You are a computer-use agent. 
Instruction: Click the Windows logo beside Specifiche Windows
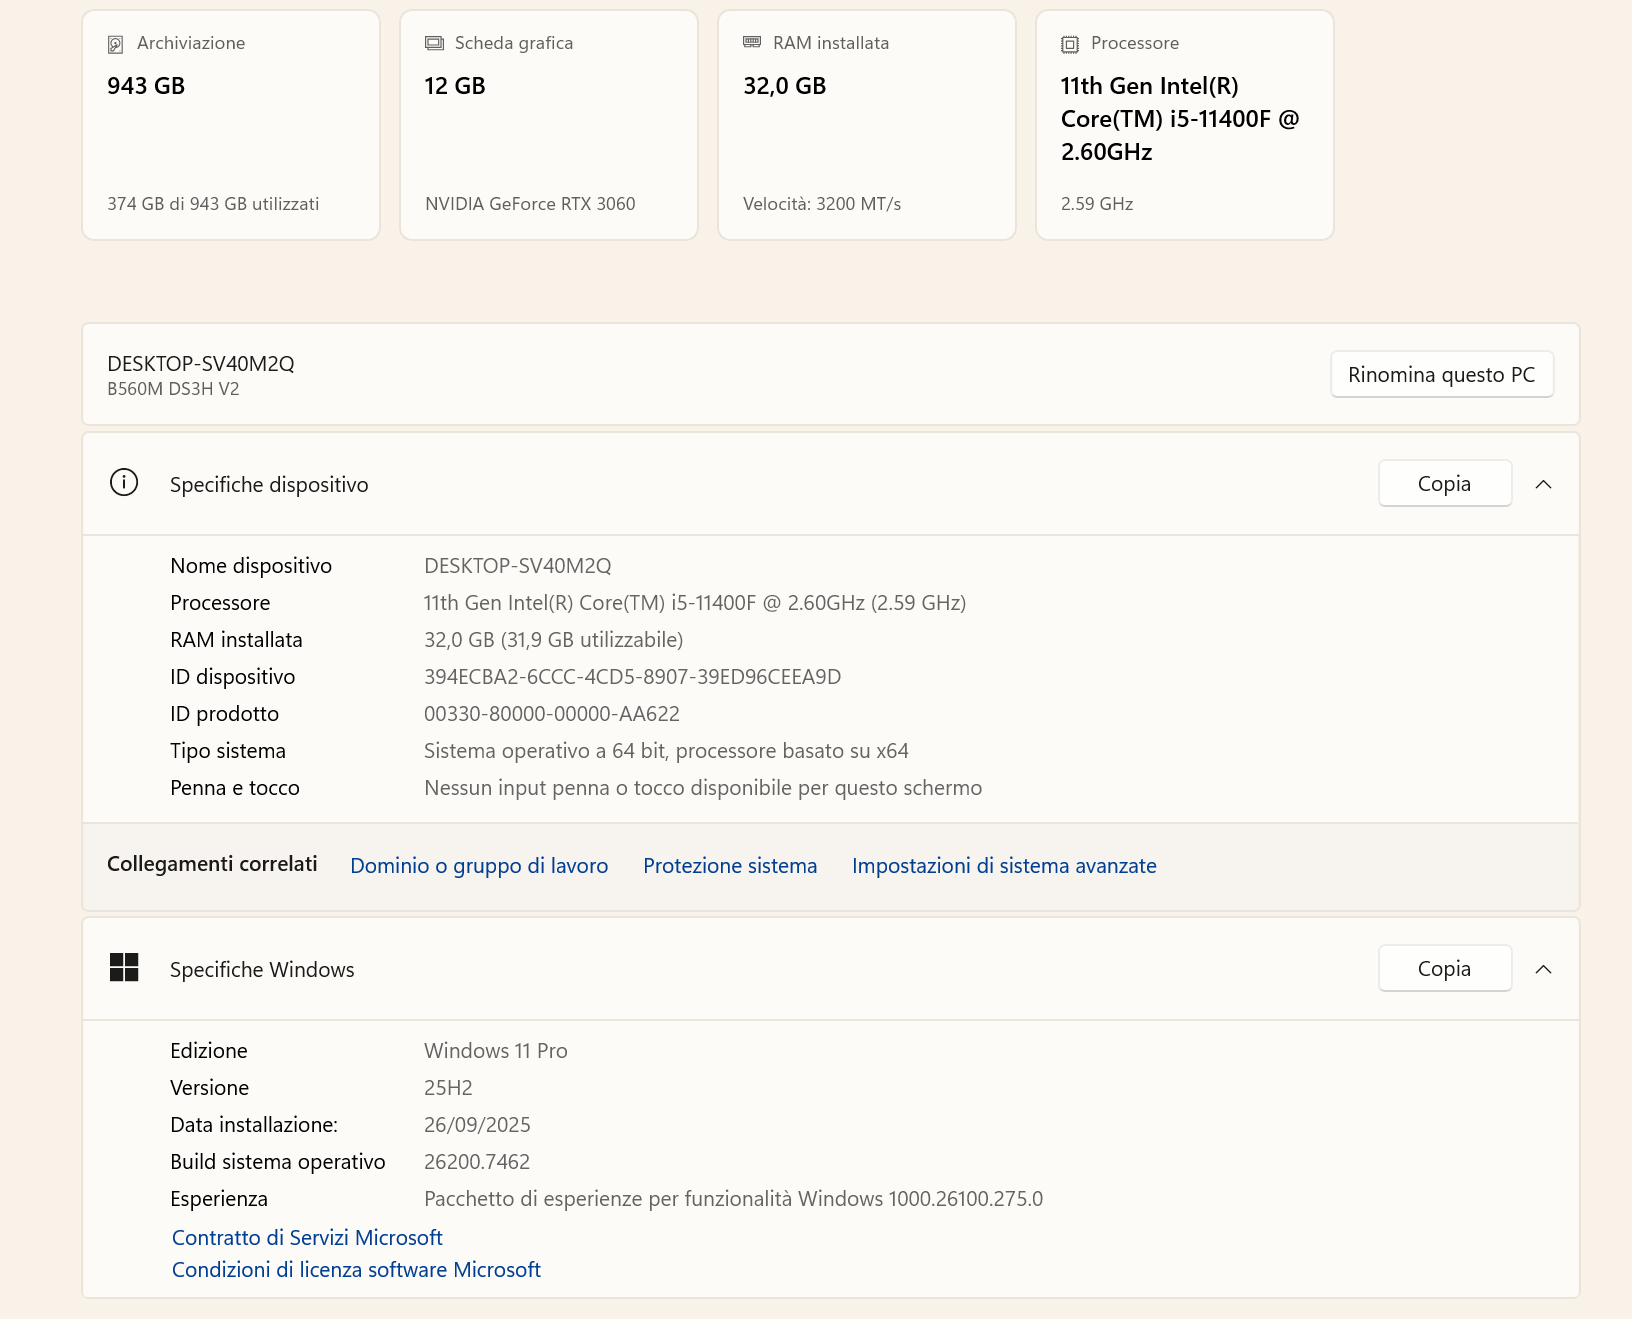[x=124, y=968]
